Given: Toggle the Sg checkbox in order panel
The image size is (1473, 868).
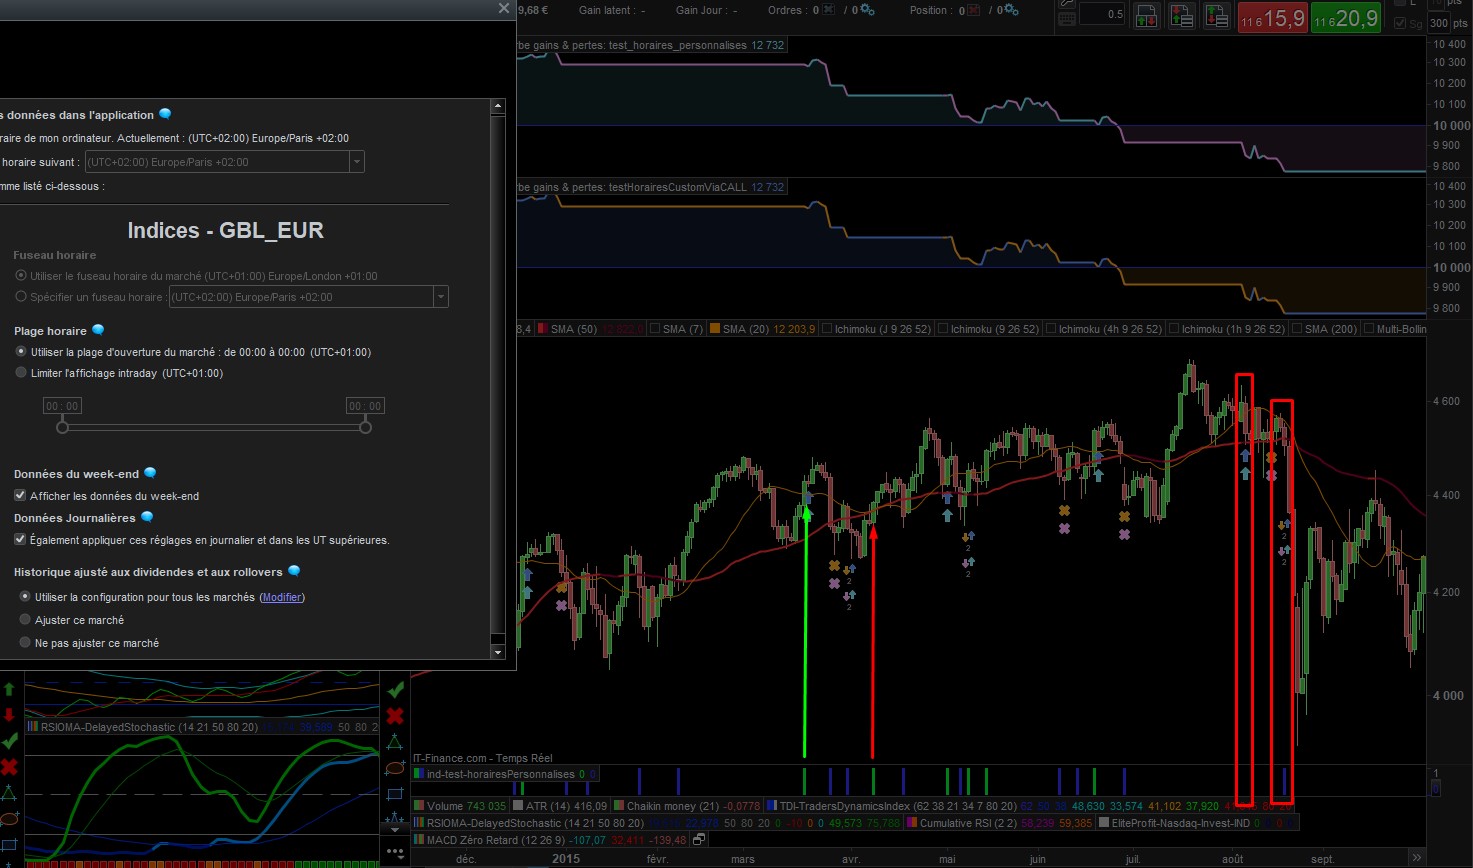Looking at the screenshot, I should [1401, 23].
